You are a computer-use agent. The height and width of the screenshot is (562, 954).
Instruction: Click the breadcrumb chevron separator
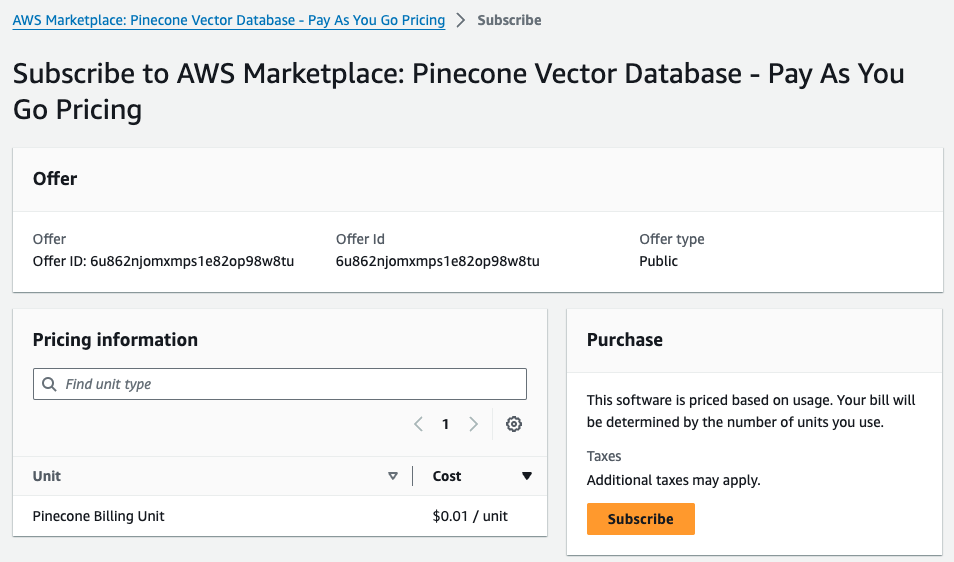461,20
